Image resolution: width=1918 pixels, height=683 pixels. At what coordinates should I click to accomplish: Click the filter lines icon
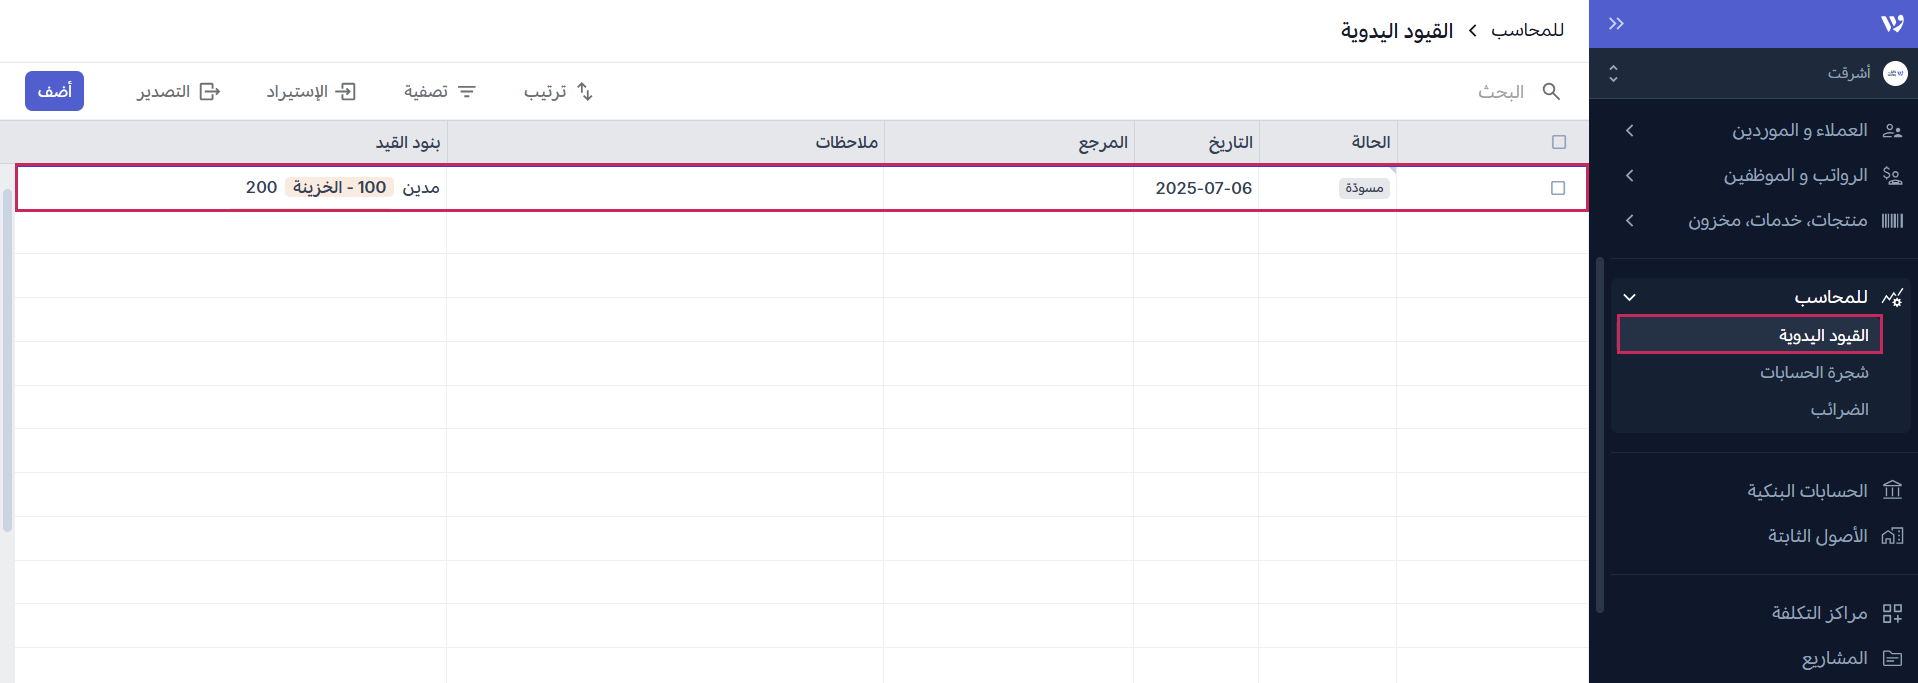pyautogui.click(x=467, y=92)
